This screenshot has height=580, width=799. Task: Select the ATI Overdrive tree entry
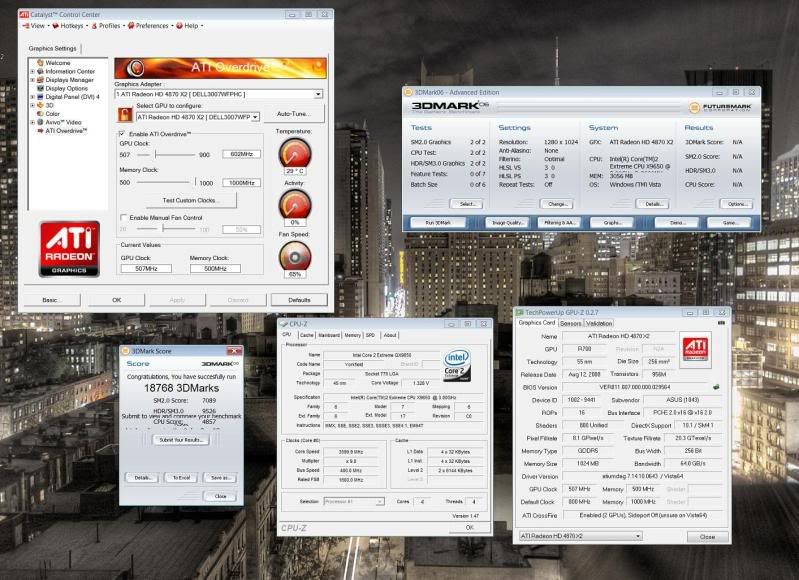click(66, 131)
